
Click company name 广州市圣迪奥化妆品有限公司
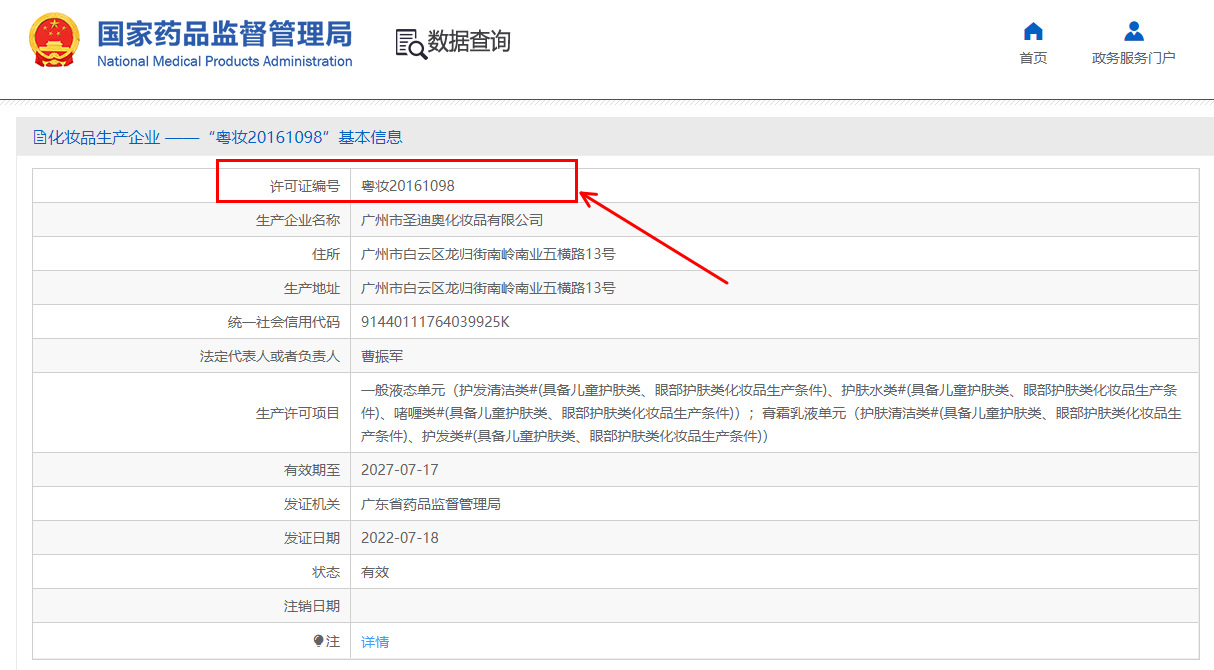click(x=452, y=220)
